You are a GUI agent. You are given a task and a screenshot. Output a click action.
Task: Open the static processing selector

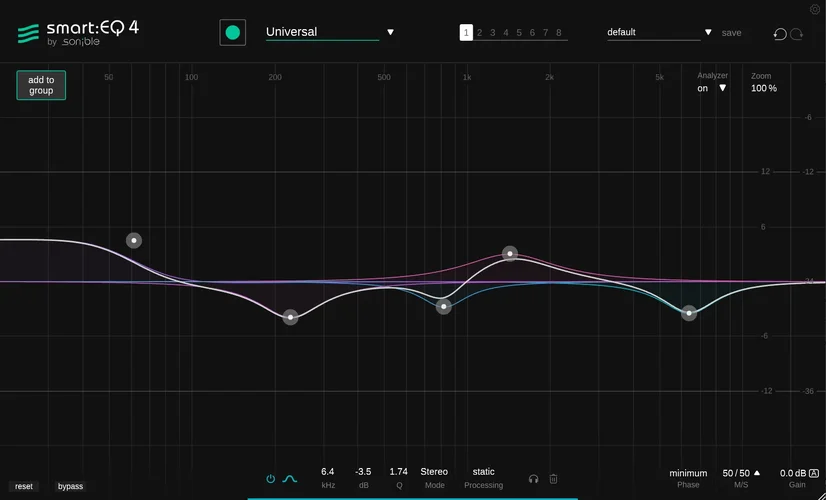(x=483, y=472)
